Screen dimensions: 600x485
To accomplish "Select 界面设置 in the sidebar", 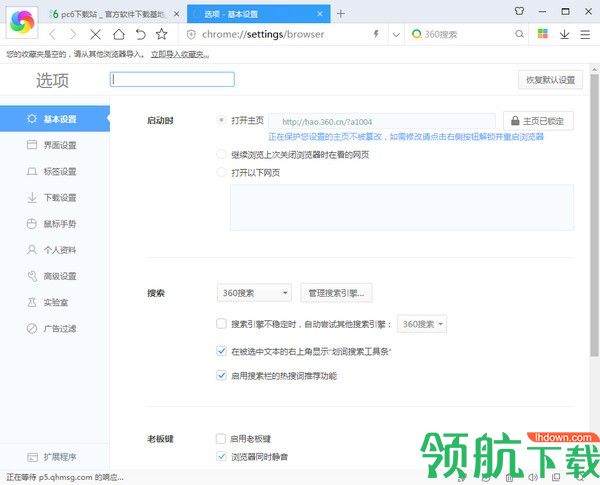I will point(55,145).
